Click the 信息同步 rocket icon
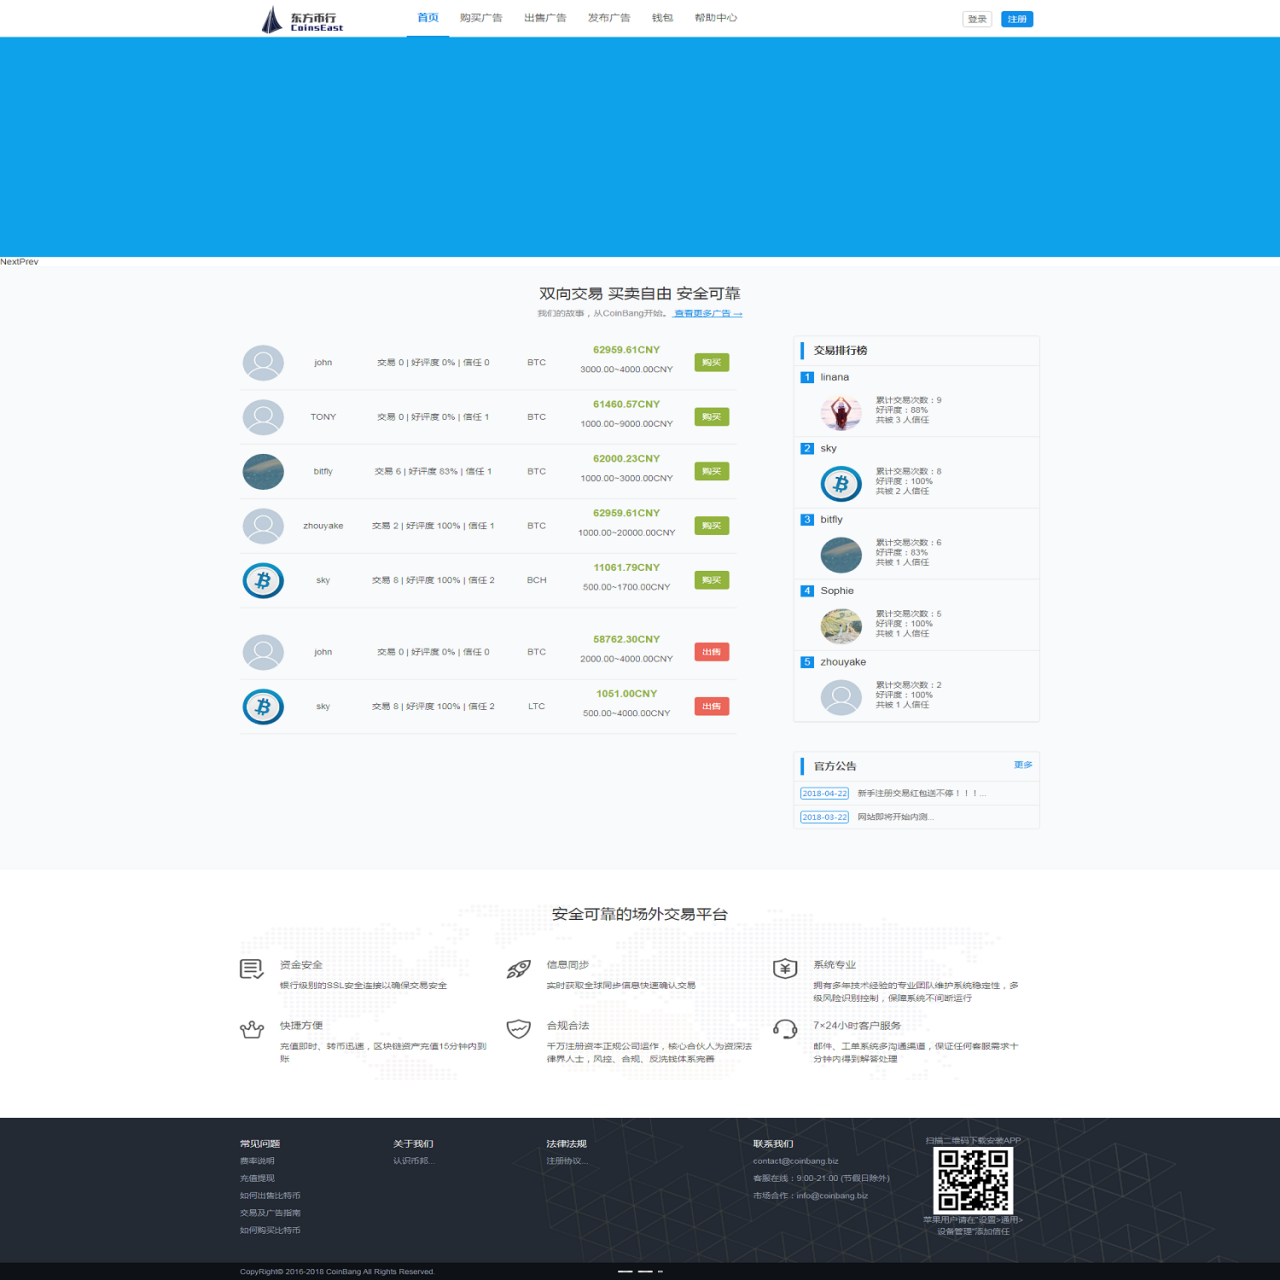This screenshot has height=1280, width=1280. pos(518,969)
